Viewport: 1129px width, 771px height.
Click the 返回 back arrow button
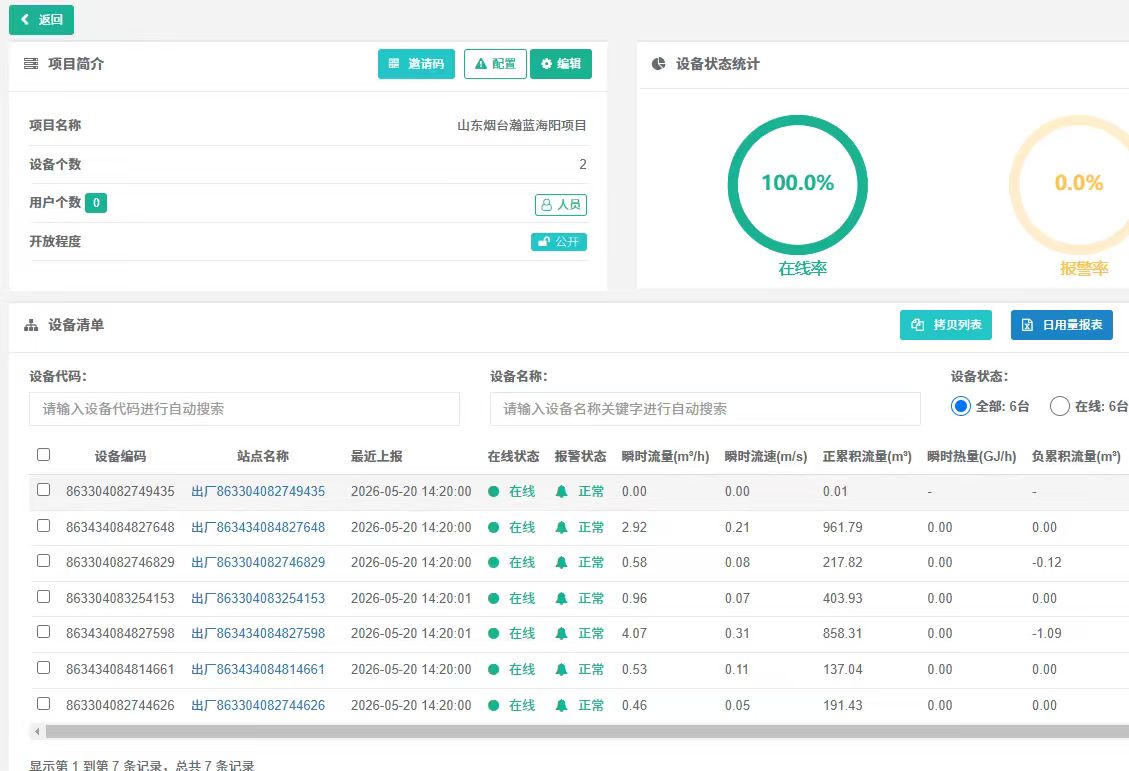(x=41, y=19)
